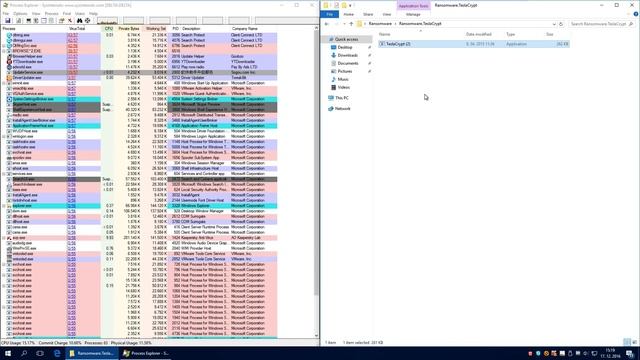Image resolution: width=640 pixels, height=360 pixels.
Task: Select the TeslaCrypt (2) application file
Action: pos(473,44)
